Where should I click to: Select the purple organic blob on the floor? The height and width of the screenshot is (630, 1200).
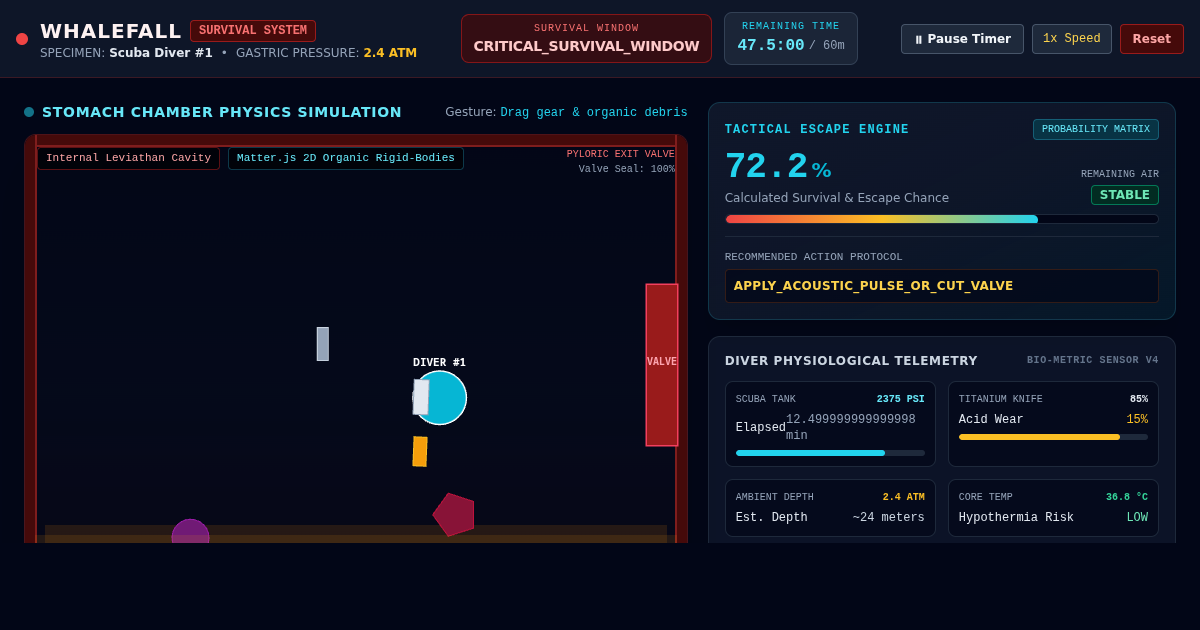pos(190,532)
